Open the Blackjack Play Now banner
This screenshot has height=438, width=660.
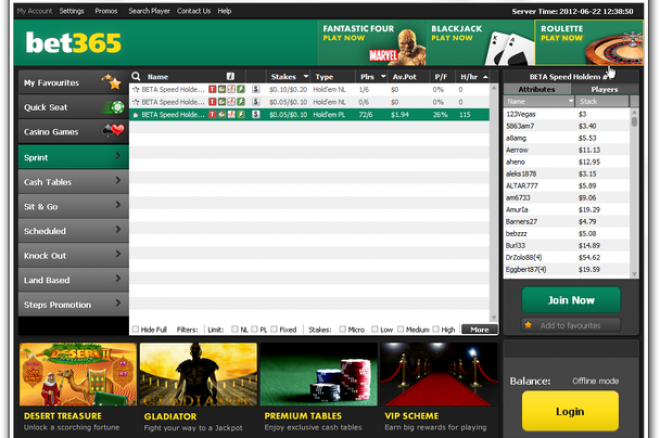coord(480,43)
